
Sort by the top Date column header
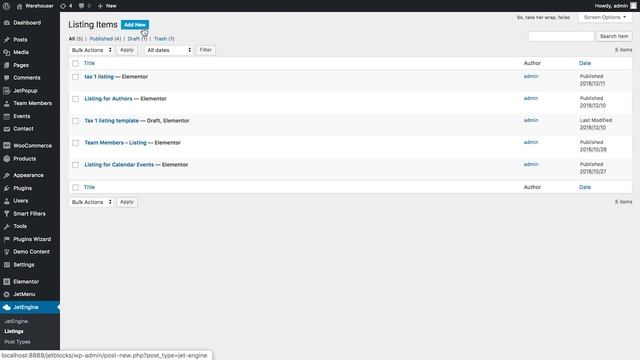pyautogui.click(x=585, y=63)
